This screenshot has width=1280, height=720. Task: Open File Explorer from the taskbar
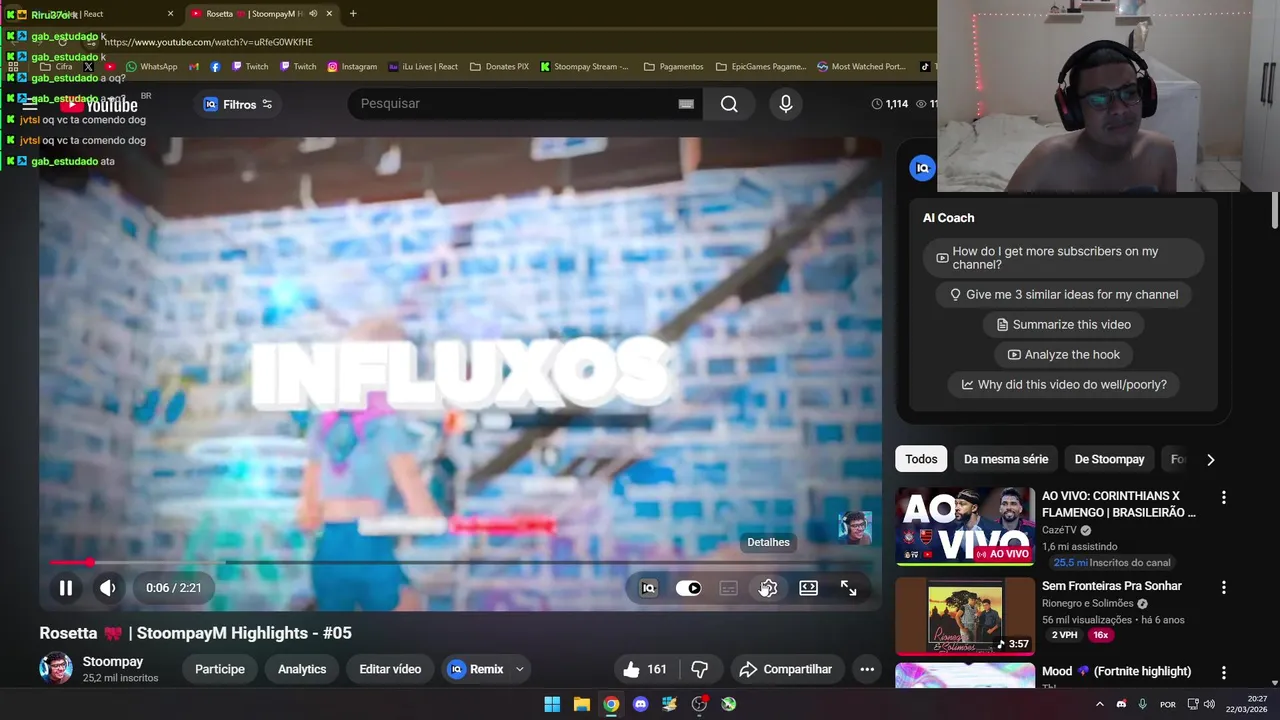pos(581,704)
